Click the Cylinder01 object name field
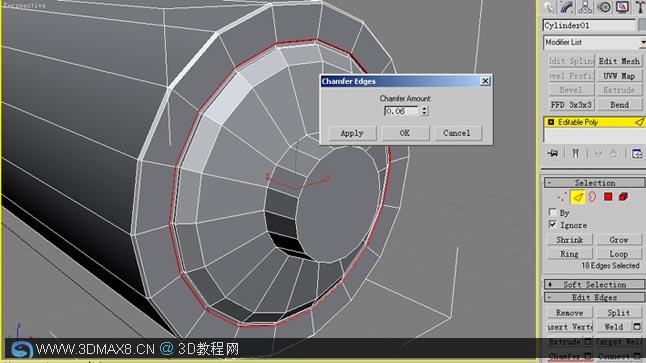Viewport: 646px width, 363px height. point(589,26)
